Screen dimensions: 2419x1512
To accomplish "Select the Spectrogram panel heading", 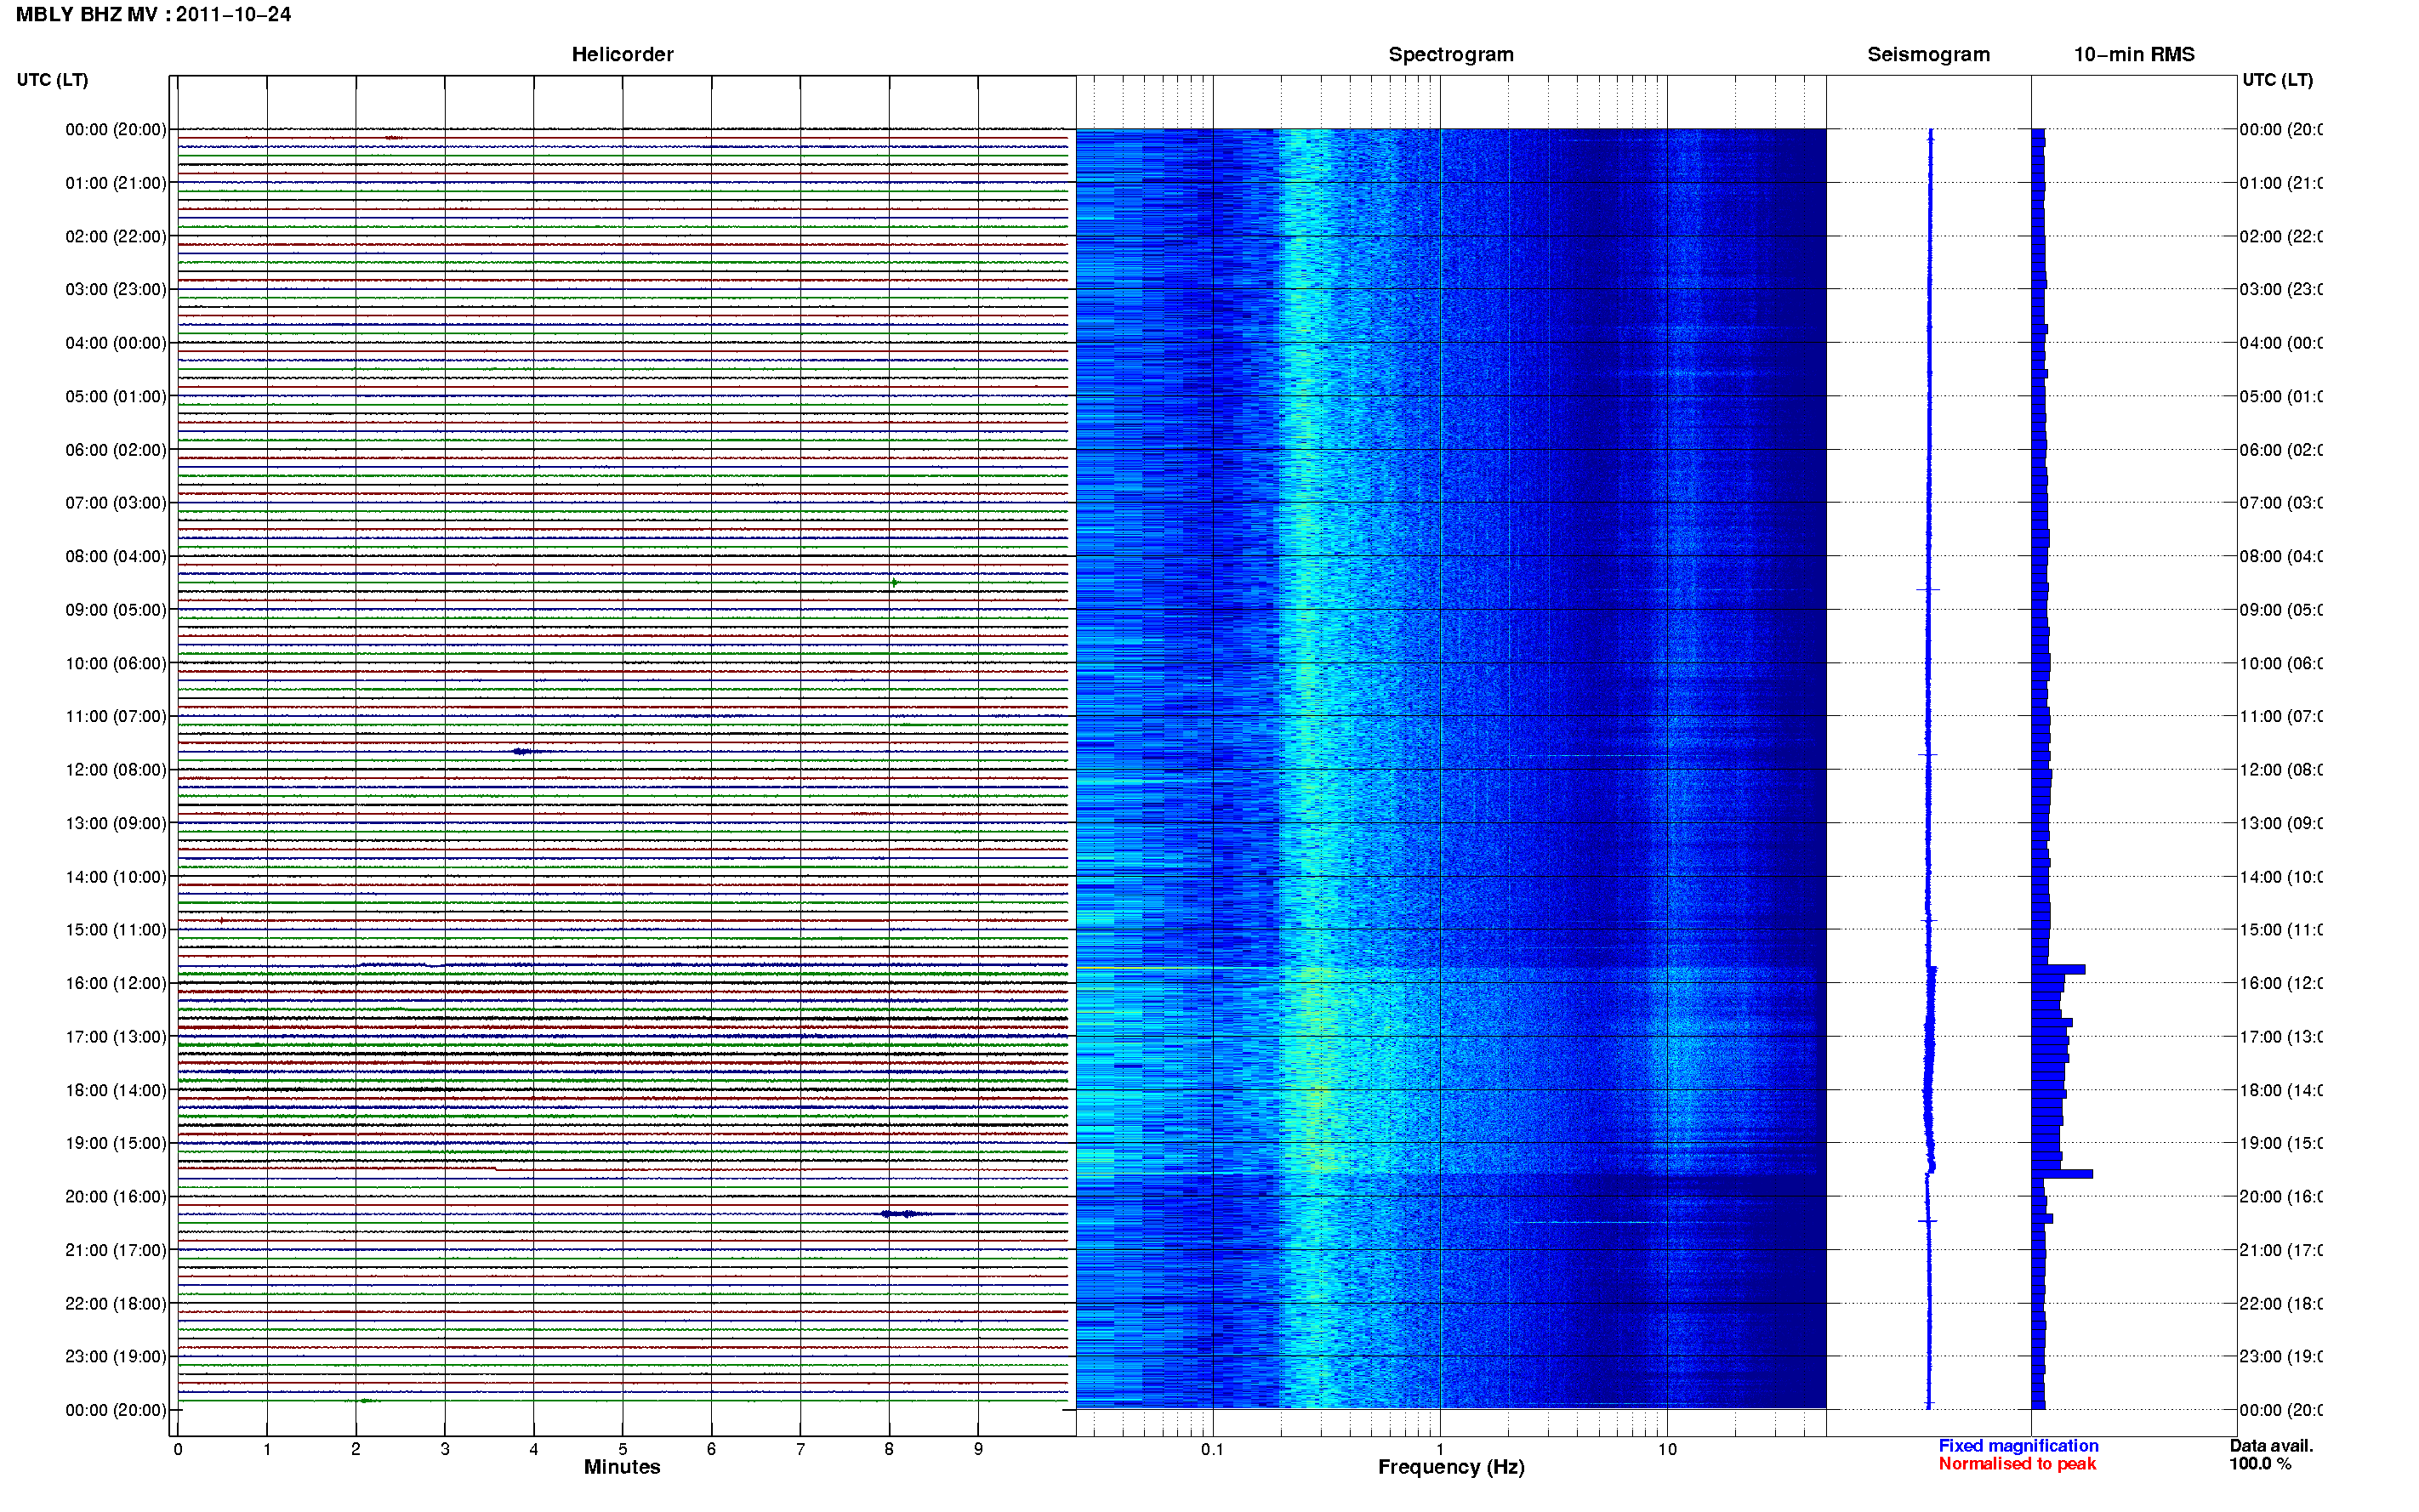I will 1450,54.
